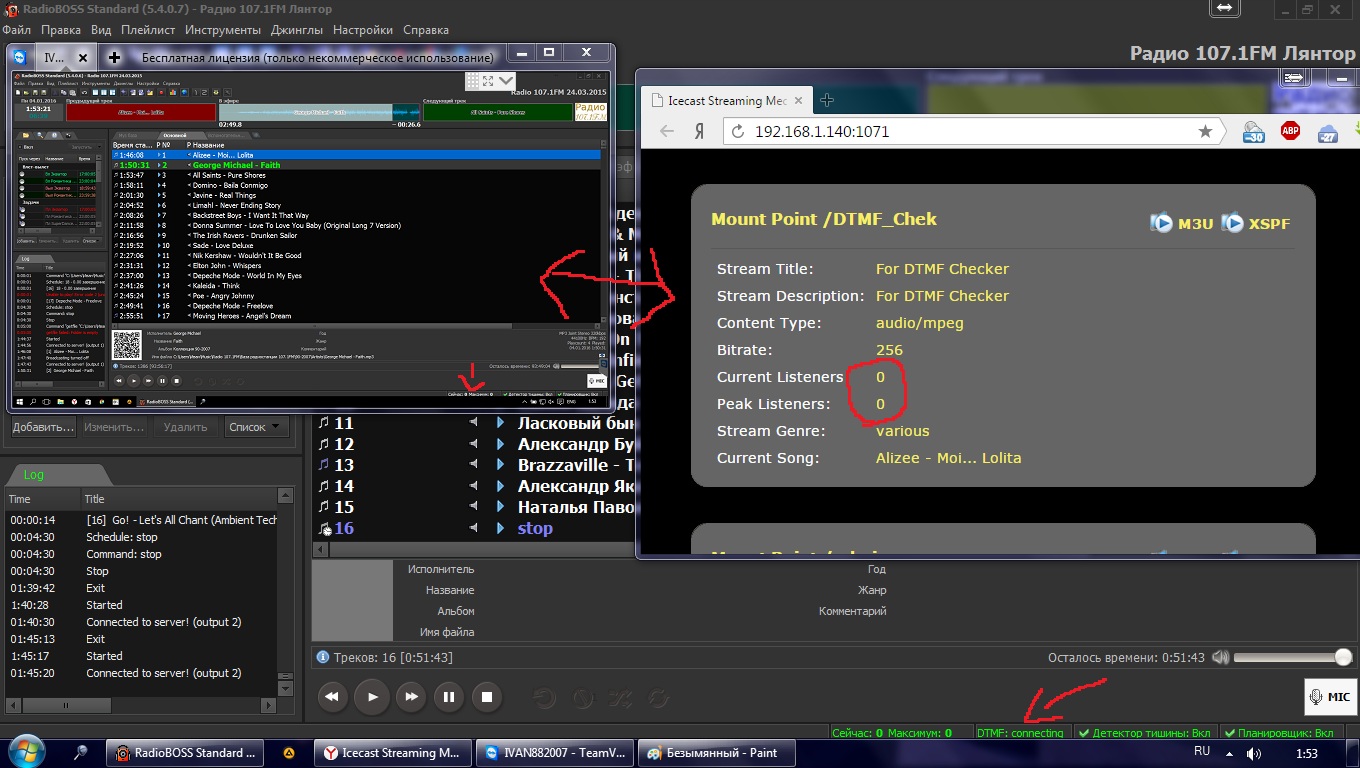This screenshot has width=1360, height=768.
Task: Close the IV... session tab in TeamViewer
Action: tap(83, 58)
